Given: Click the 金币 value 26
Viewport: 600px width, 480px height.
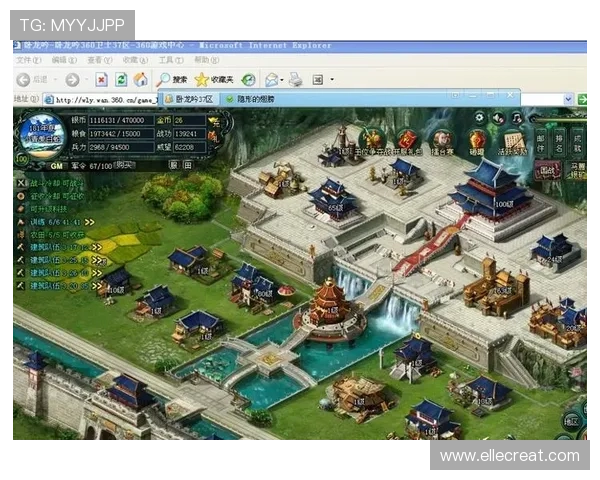Looking at the screenshot, I should pyautogui.click(x=189, y=120).
